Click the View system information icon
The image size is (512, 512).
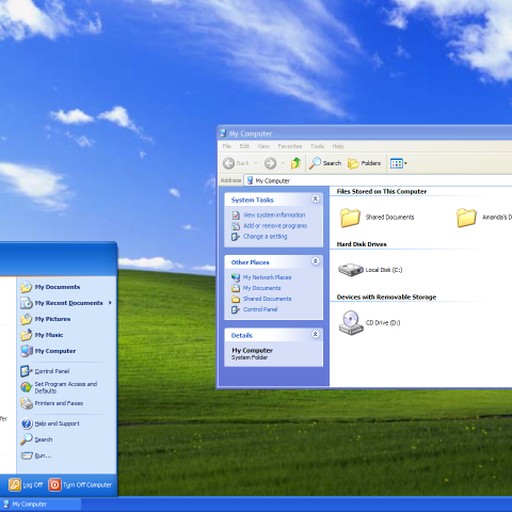point(236,215)
